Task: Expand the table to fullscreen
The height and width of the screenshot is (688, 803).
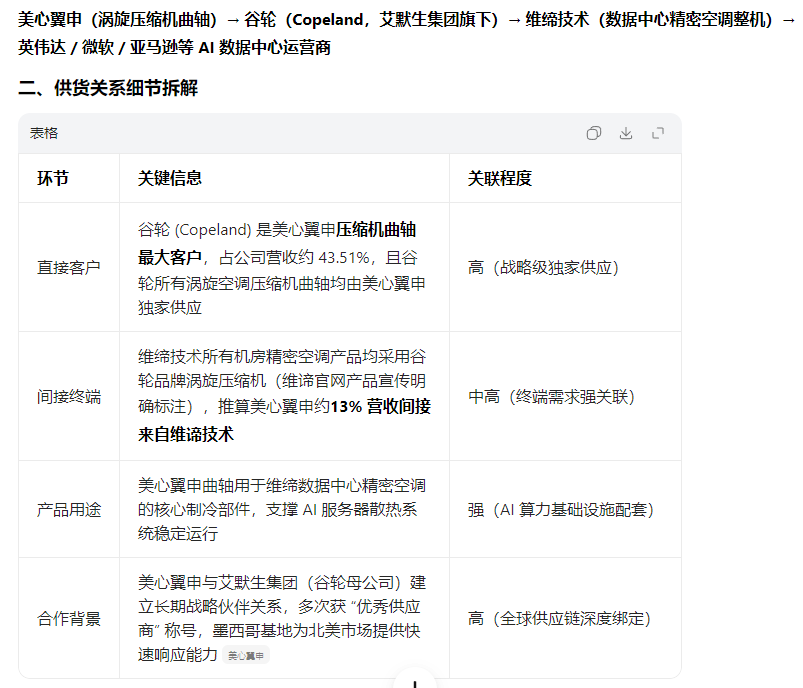Action: click(658, 134)
